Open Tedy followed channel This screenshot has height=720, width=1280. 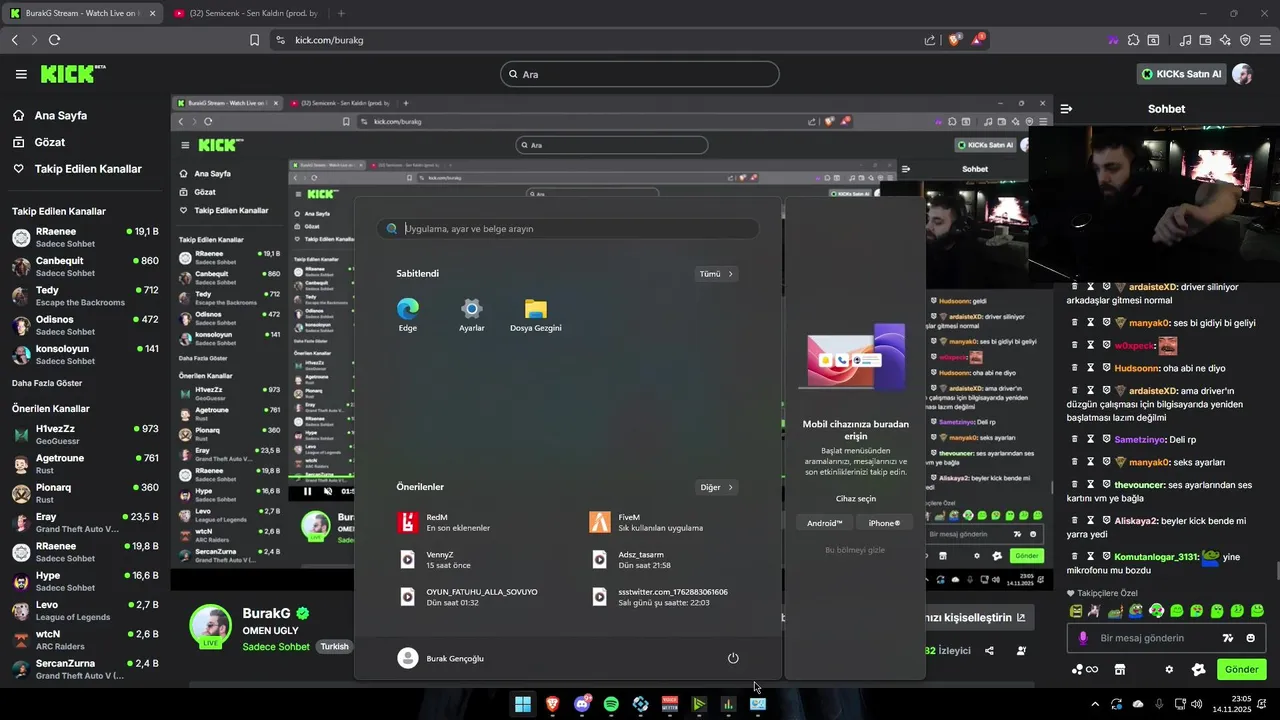coord(85,296)
